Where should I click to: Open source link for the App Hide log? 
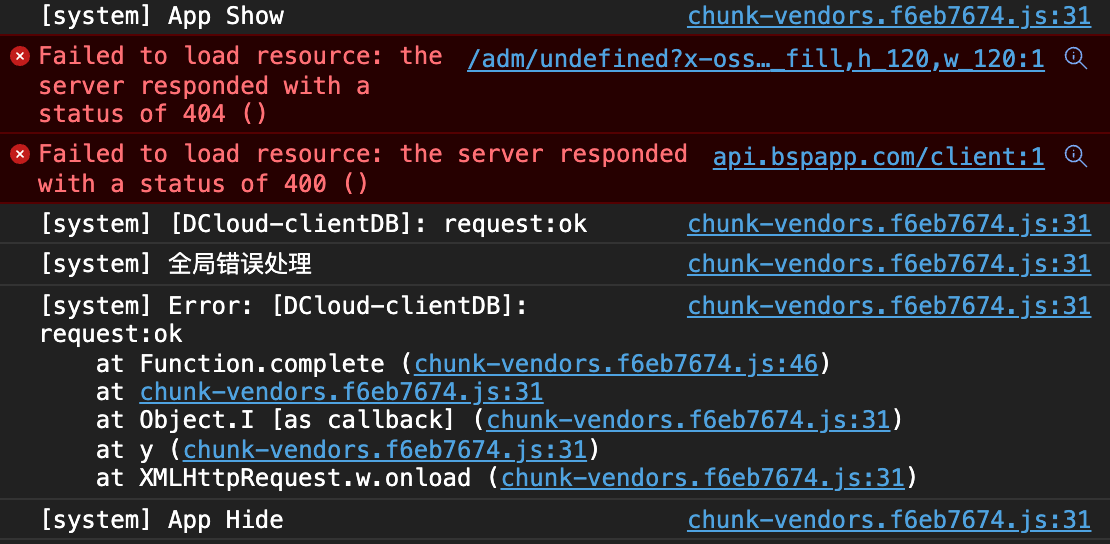pos(888,520)
